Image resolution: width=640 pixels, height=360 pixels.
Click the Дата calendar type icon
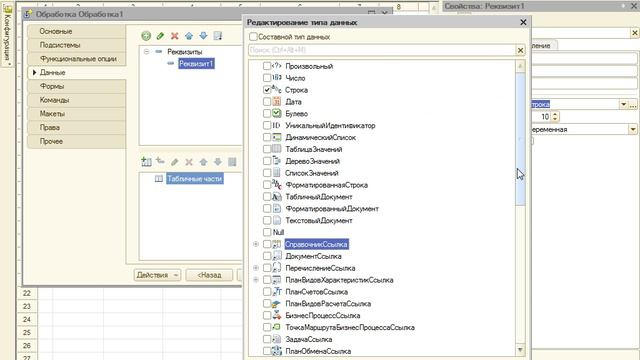click(276, 101)
